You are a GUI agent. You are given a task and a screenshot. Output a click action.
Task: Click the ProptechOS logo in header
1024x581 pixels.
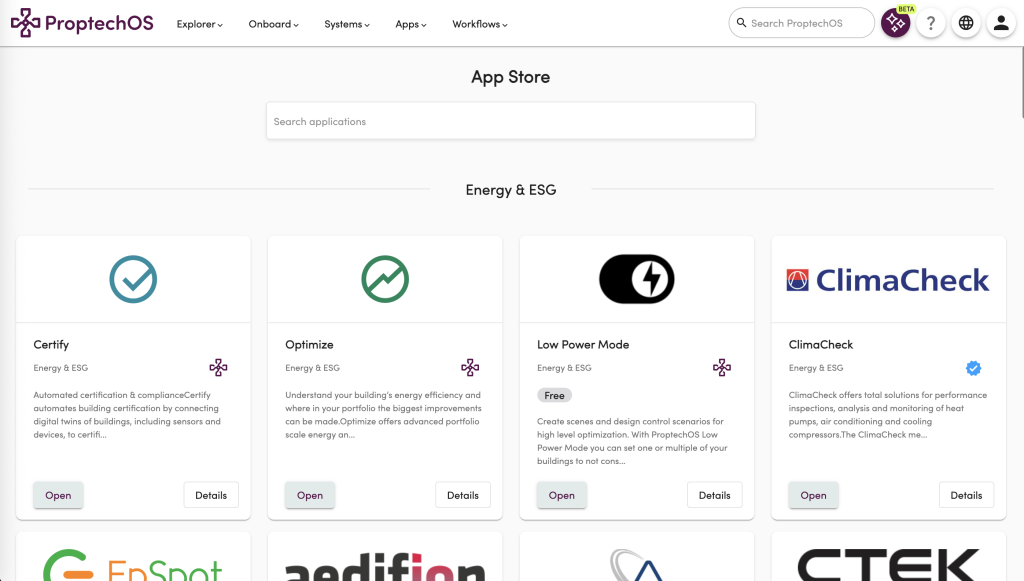coord(82,23)
